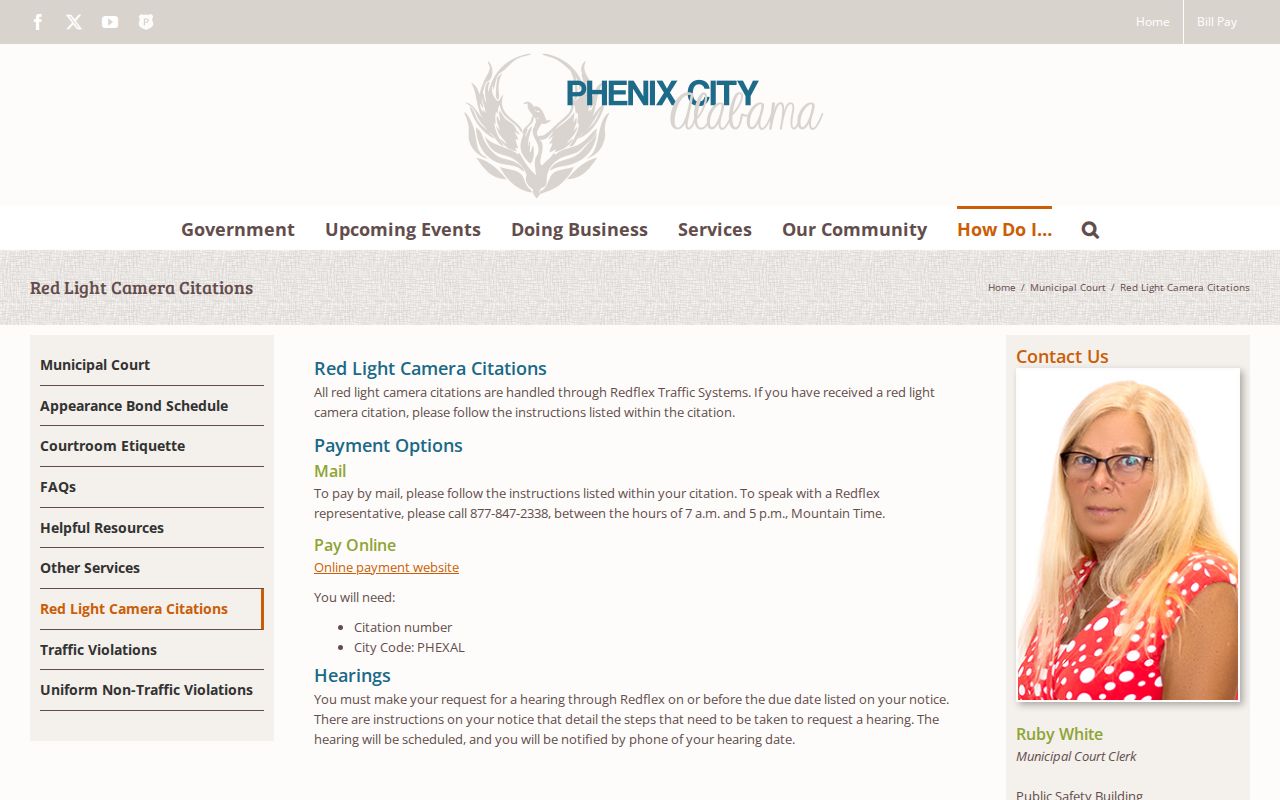The height and width of the screenshot is (800, 1280).
Task: Click the City Code: PHEXAL bullet
Action: (409, 647)
